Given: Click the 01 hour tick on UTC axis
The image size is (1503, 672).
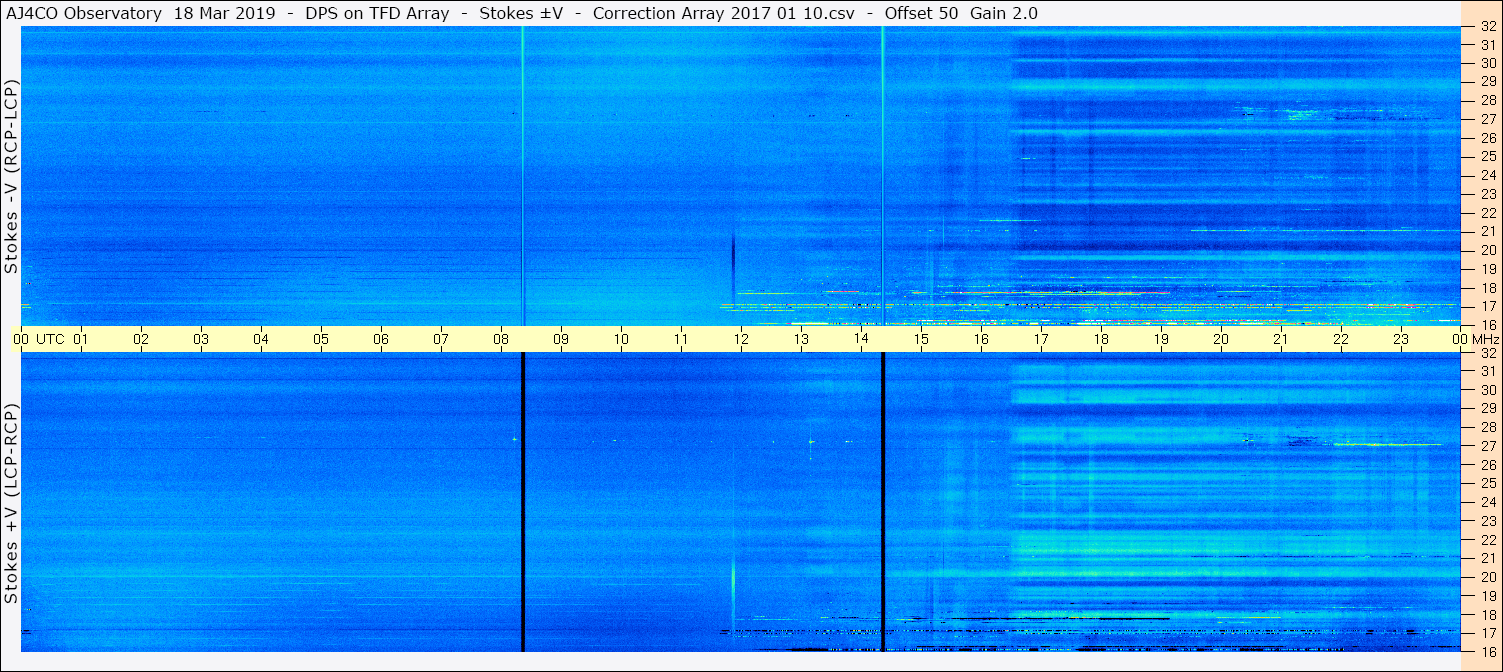Looking at the screenshot, I should coord(81,339).
